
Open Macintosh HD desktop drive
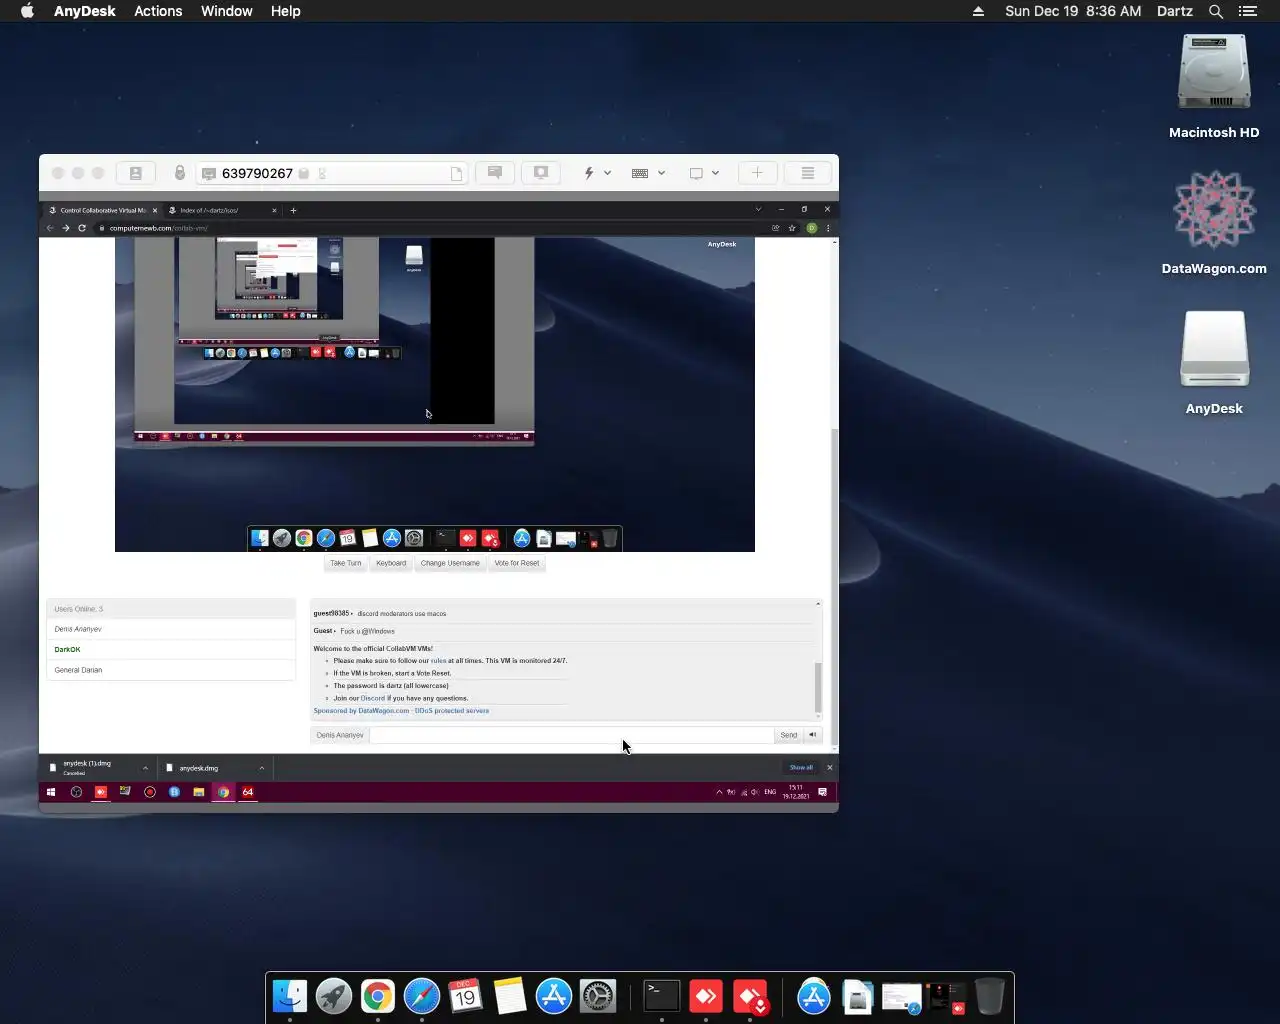click(x=1214, y=86)
